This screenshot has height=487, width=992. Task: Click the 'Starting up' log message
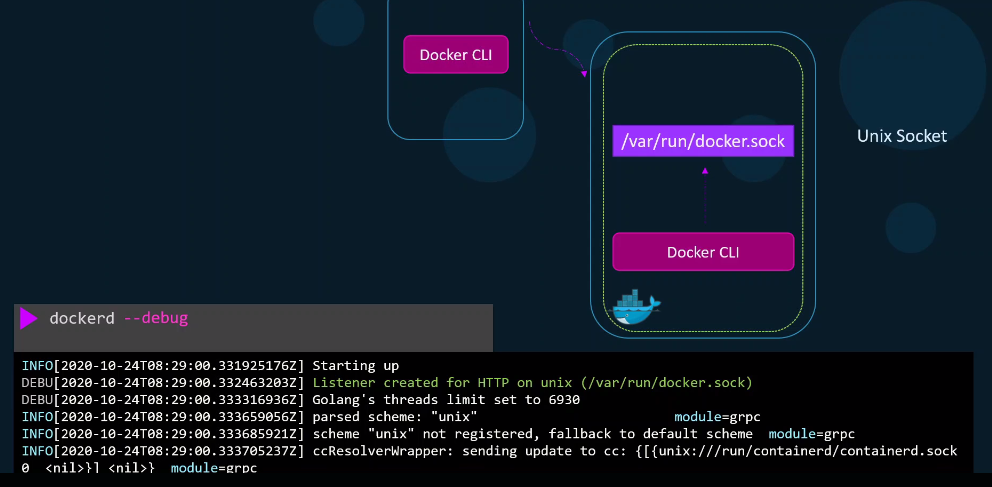[356, 366]
